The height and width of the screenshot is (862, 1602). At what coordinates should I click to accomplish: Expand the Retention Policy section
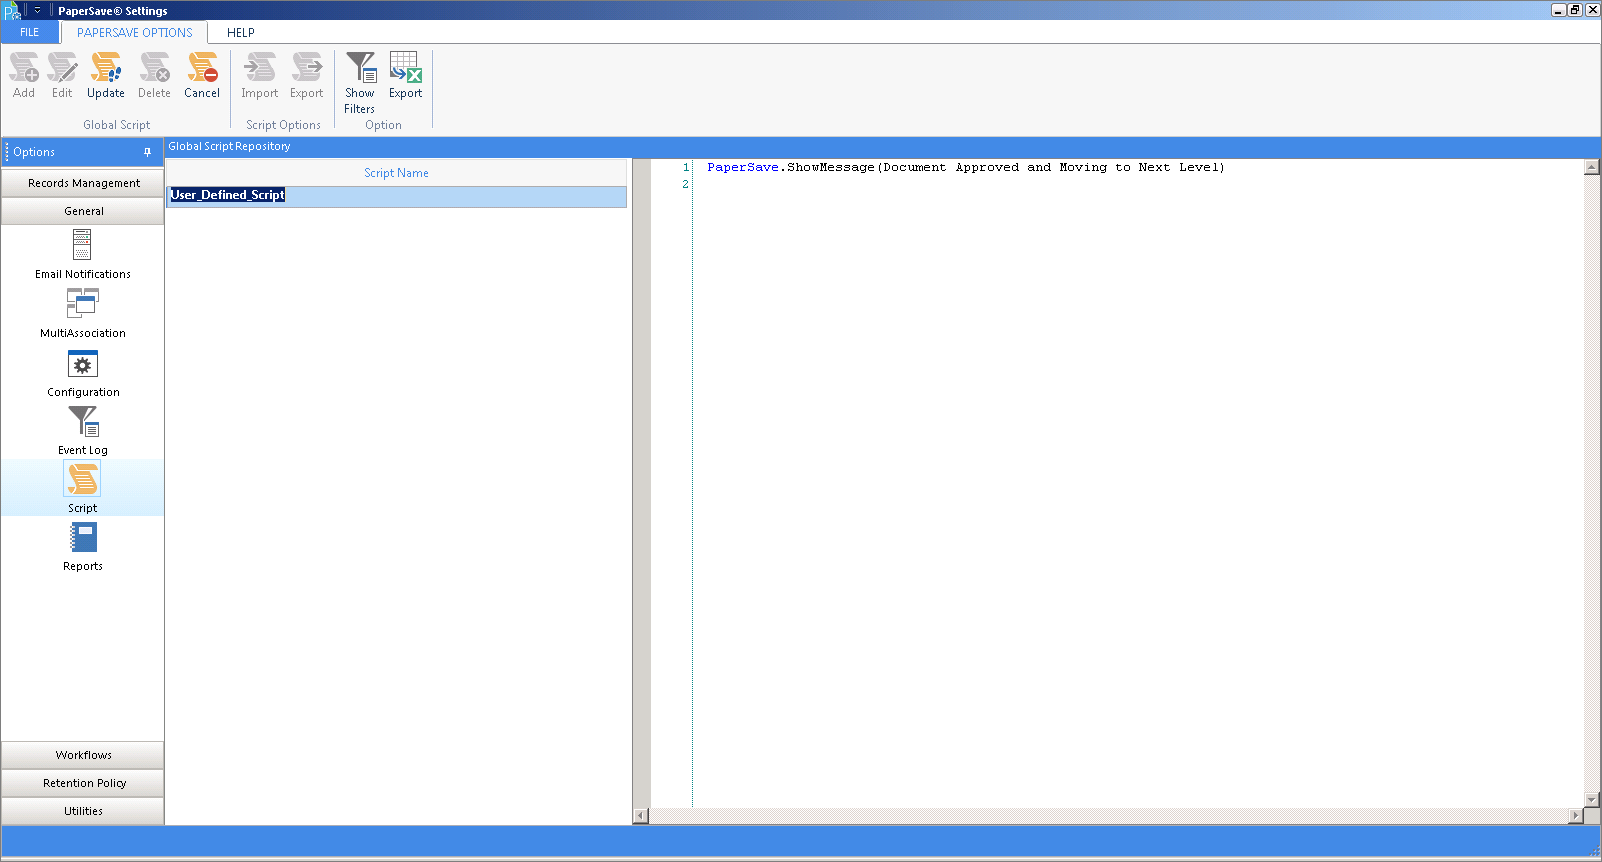tap(83, 783)
